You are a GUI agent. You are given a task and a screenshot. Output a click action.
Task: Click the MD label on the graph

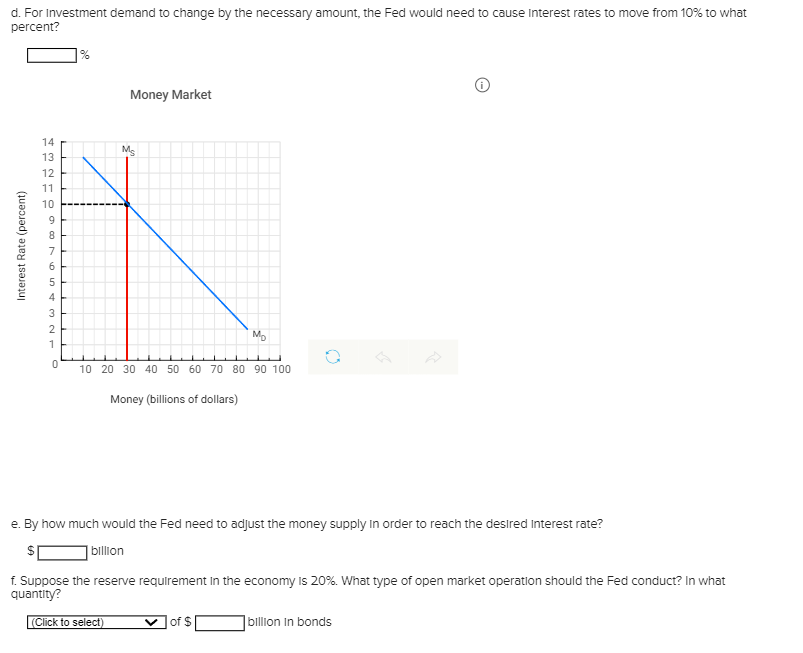click(x=257, y=336)
